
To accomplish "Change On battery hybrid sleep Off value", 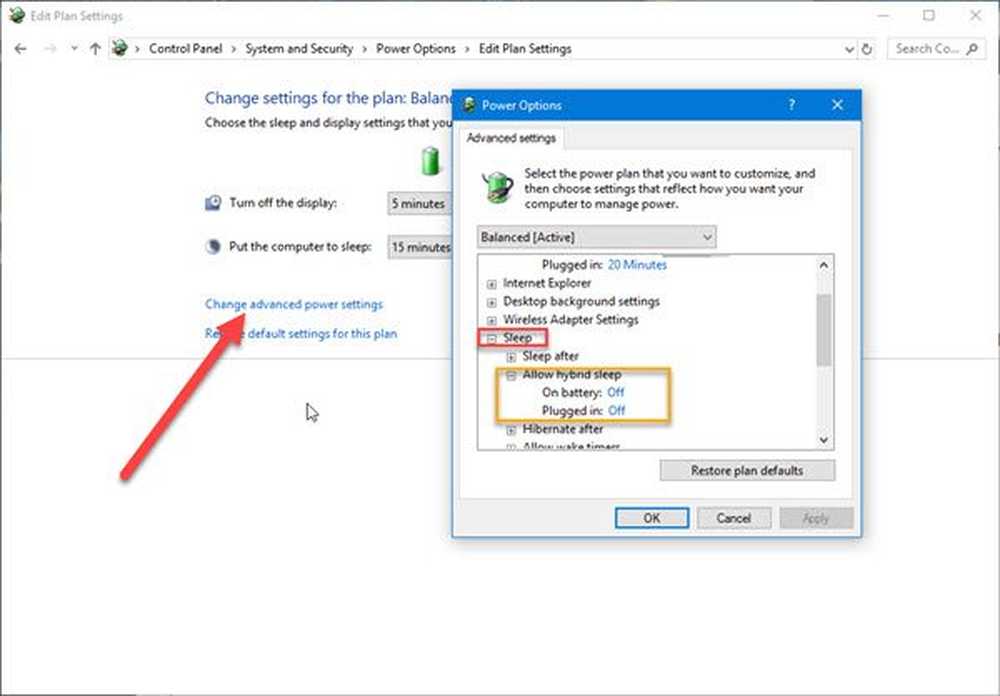I will 615,392.
